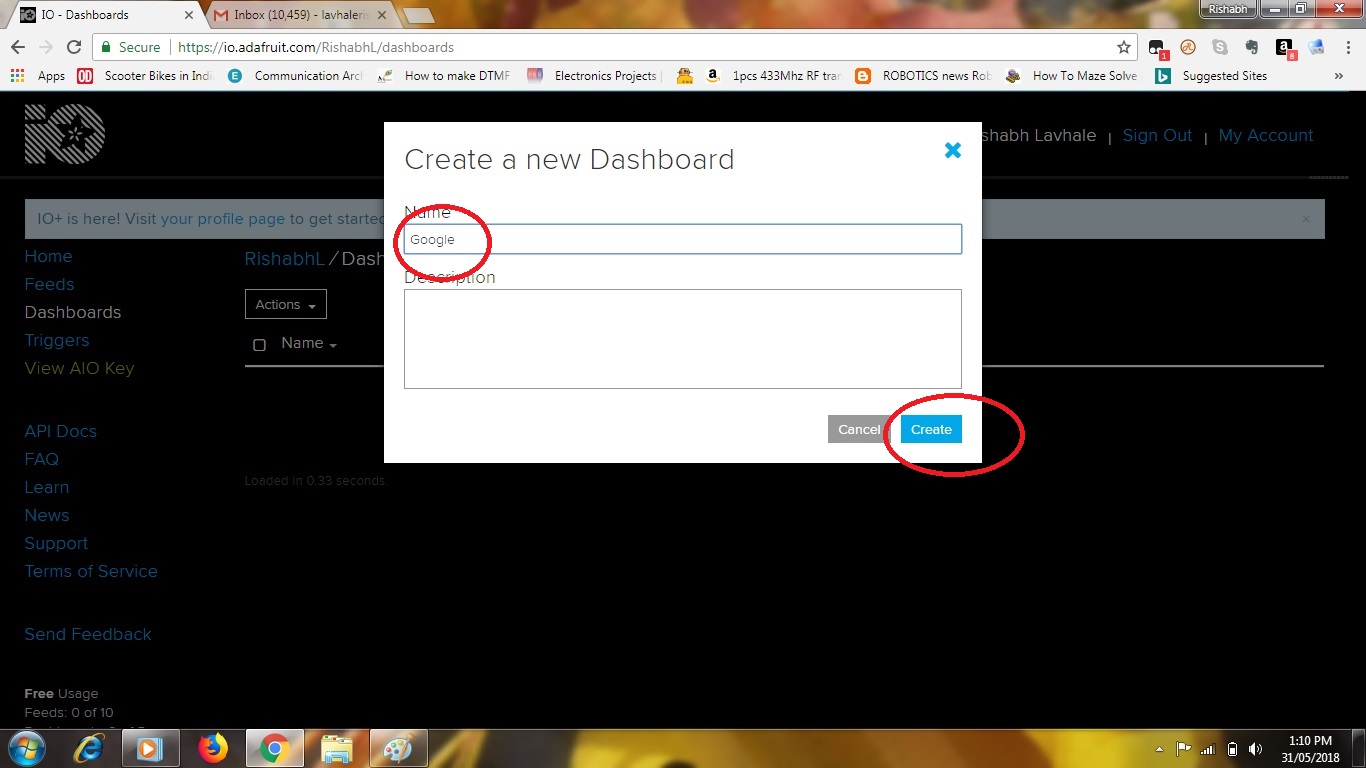
Task: Switch to the Gmail Inbox tab
Action: pos(300,15)
